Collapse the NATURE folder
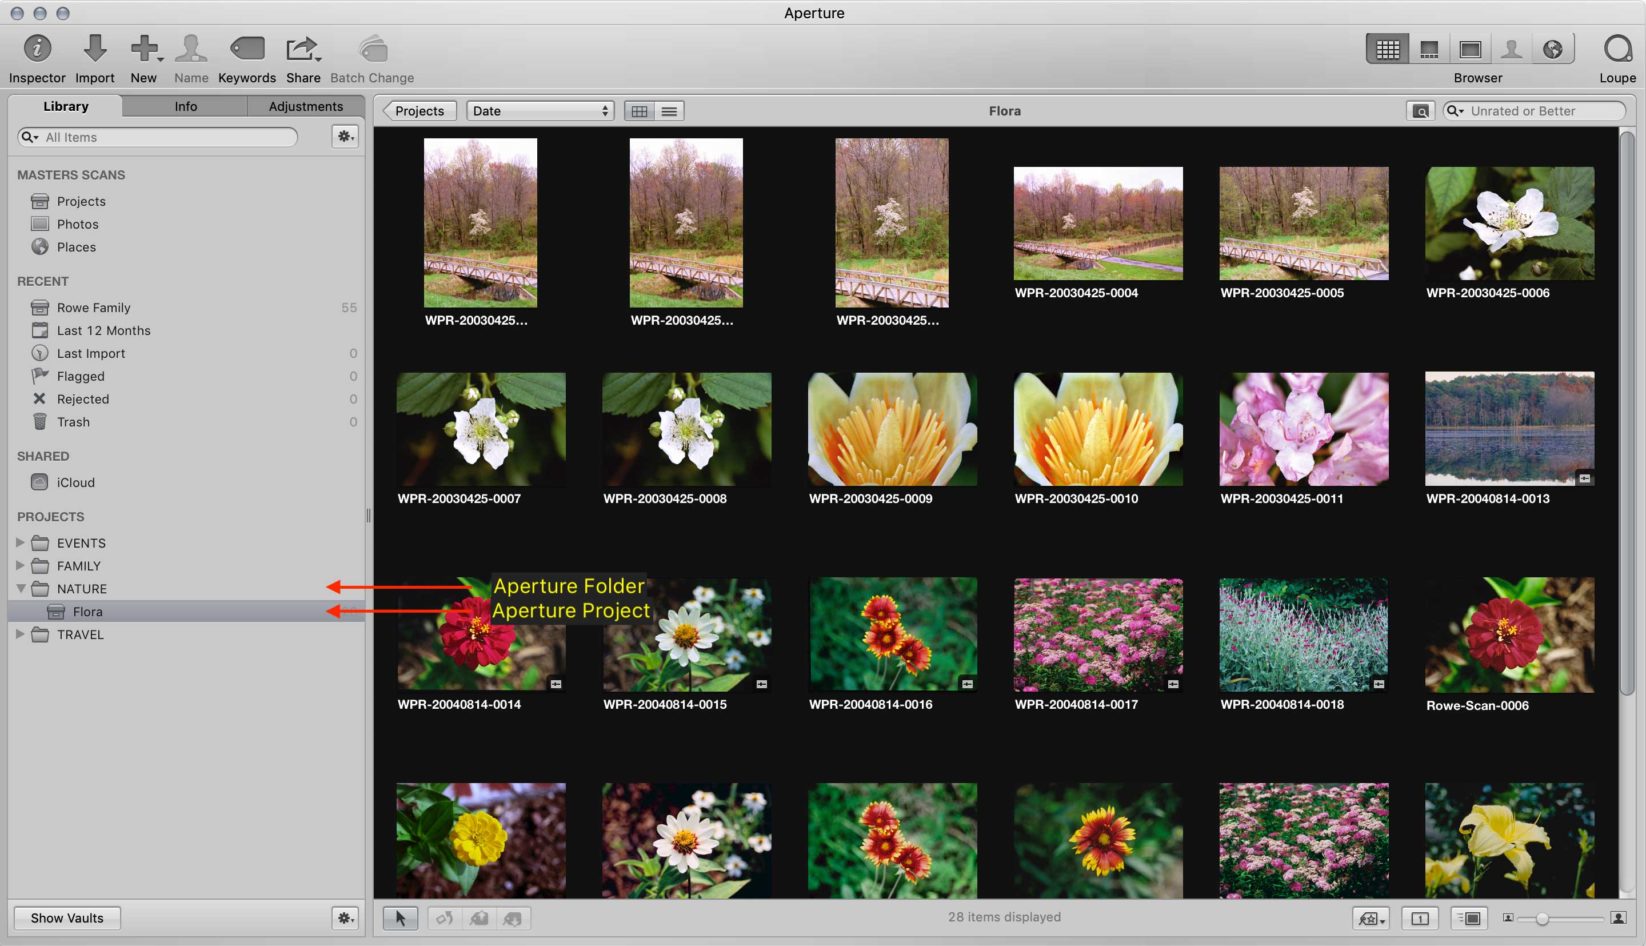The height and width of the screenshot is (946, 1646). tap(20, 589)
